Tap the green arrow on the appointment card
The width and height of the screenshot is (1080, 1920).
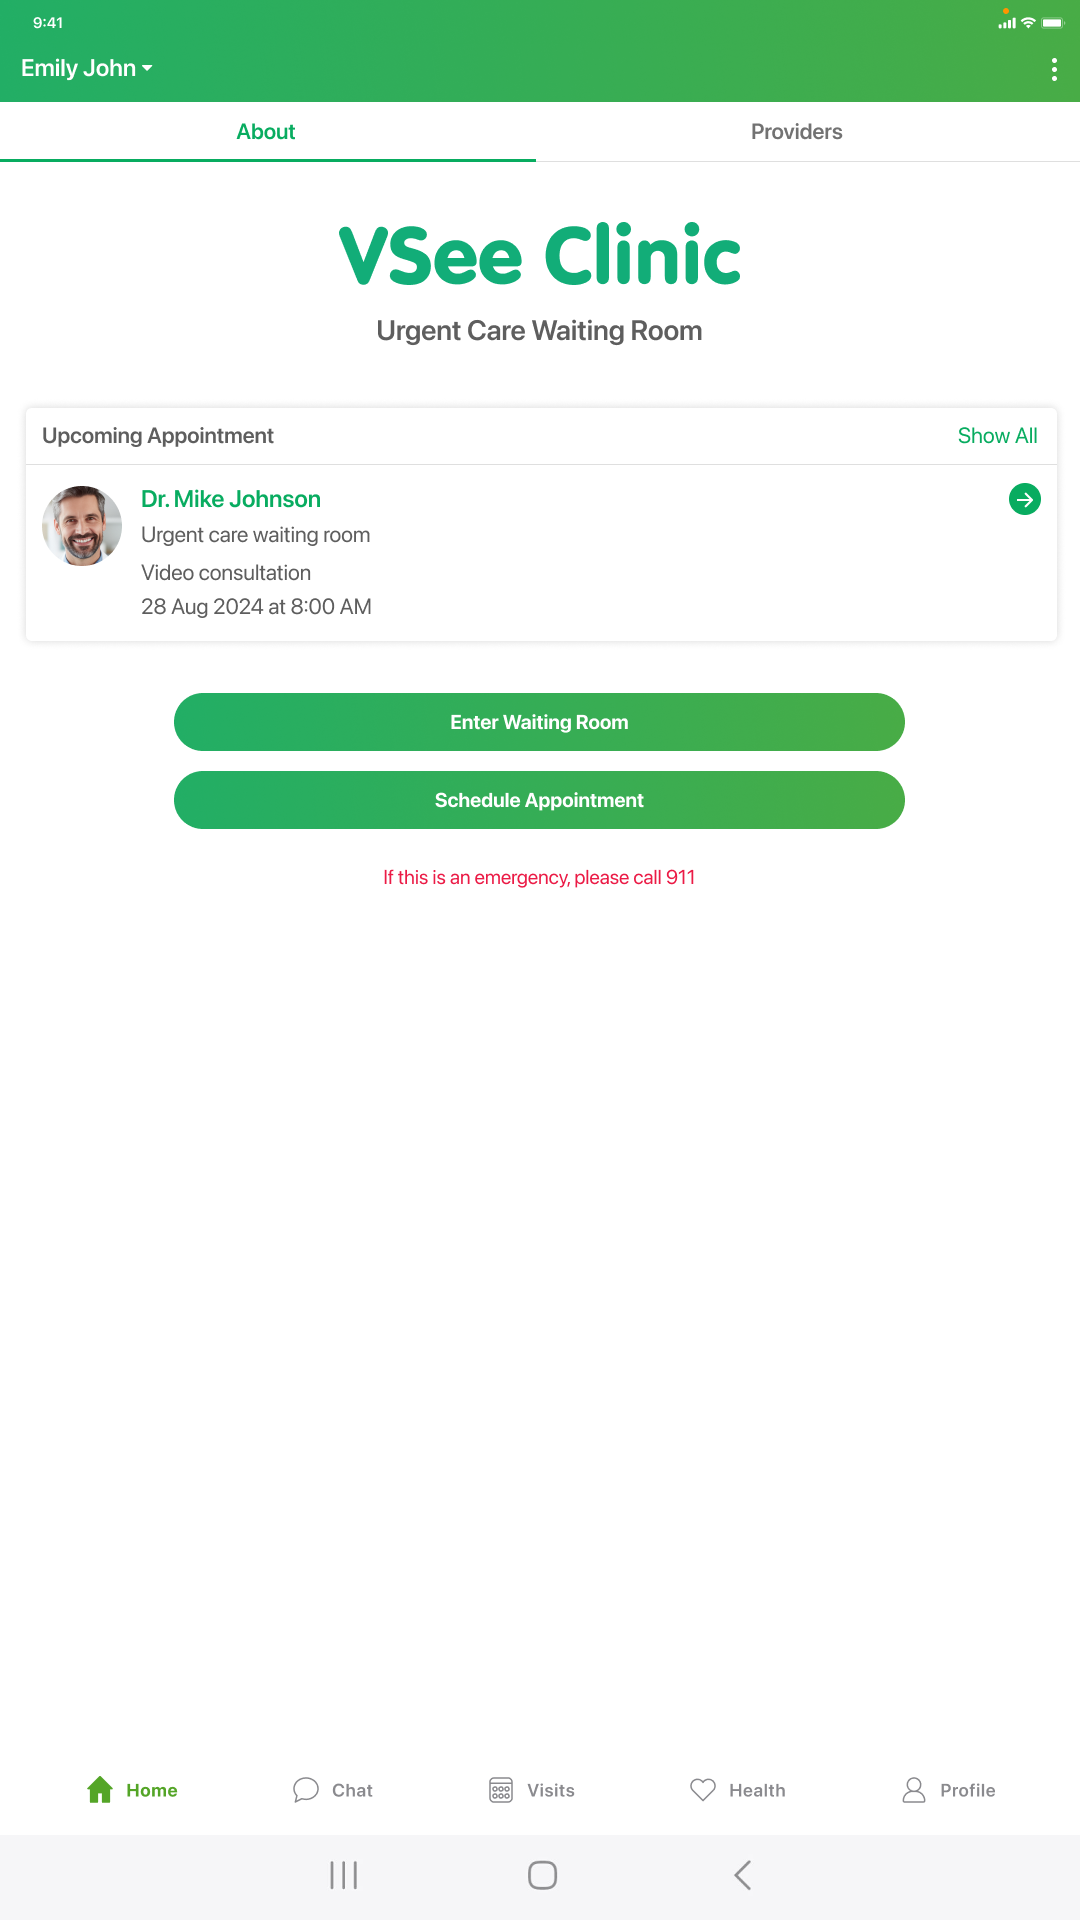[x=1025, y=499]
